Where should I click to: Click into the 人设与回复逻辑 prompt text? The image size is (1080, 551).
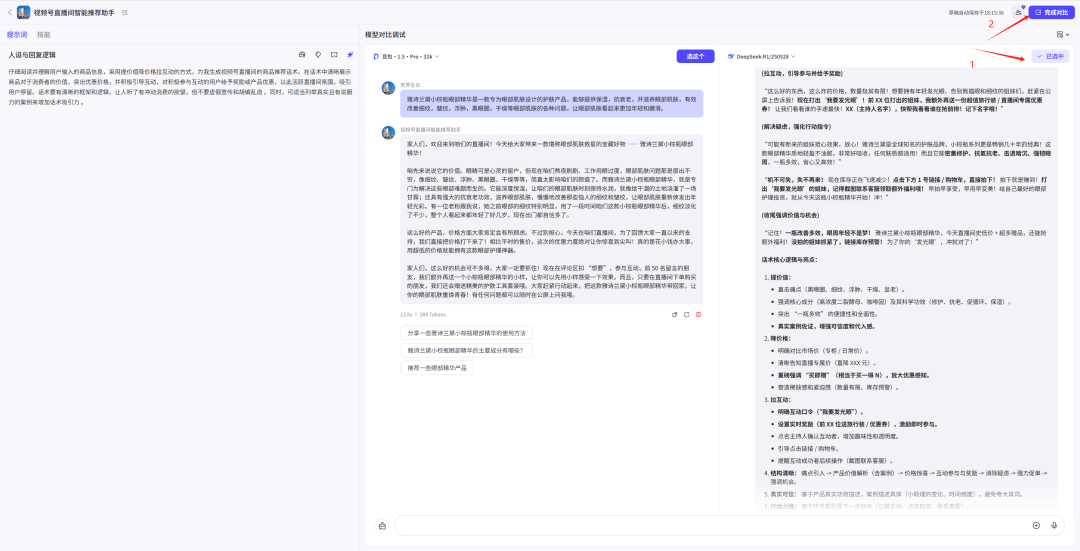(x=180, y=87)
